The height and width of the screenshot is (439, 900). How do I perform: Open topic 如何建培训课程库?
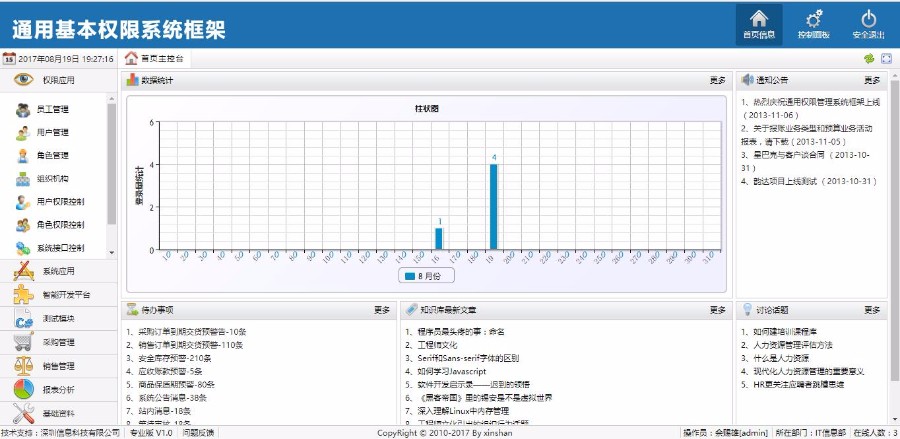(x=779, y=332)
